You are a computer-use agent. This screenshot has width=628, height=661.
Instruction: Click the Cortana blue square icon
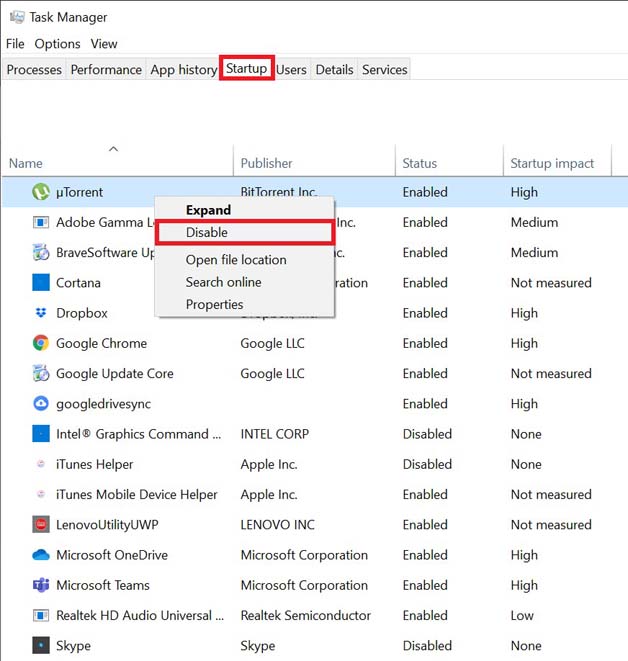click(x=41, y=282)
